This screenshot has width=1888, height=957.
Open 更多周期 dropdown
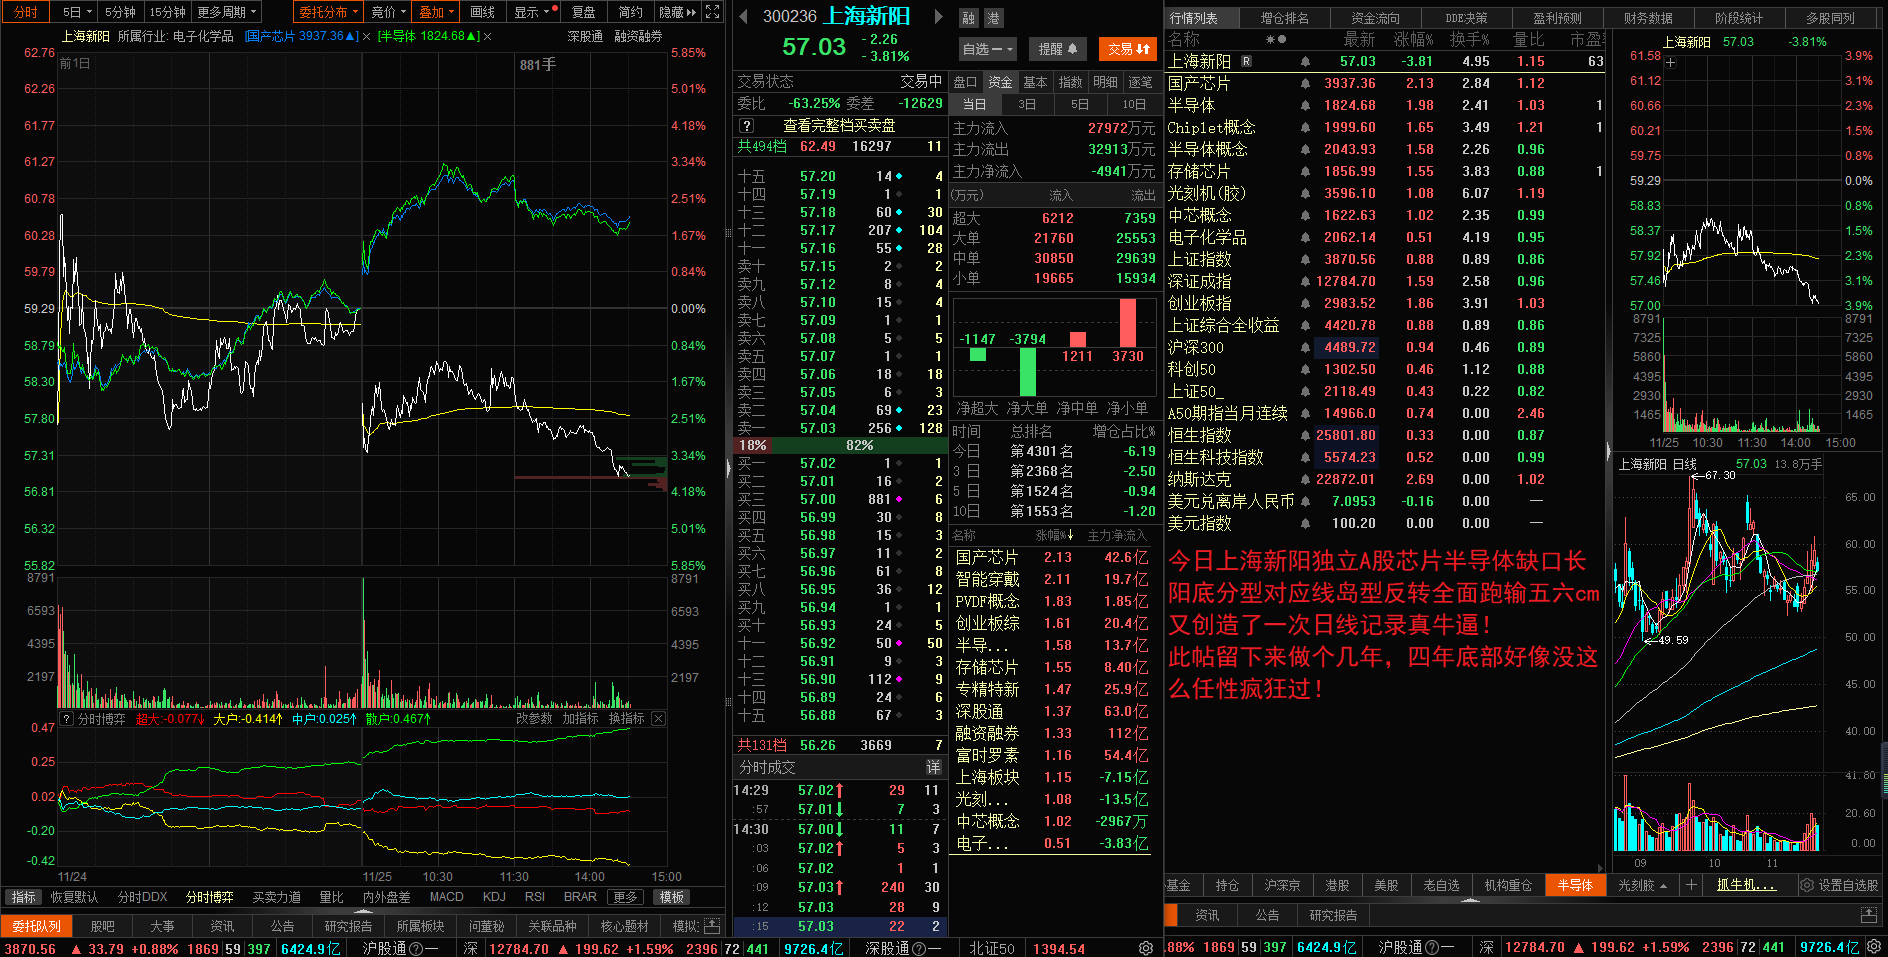click(x=227, y=12)
